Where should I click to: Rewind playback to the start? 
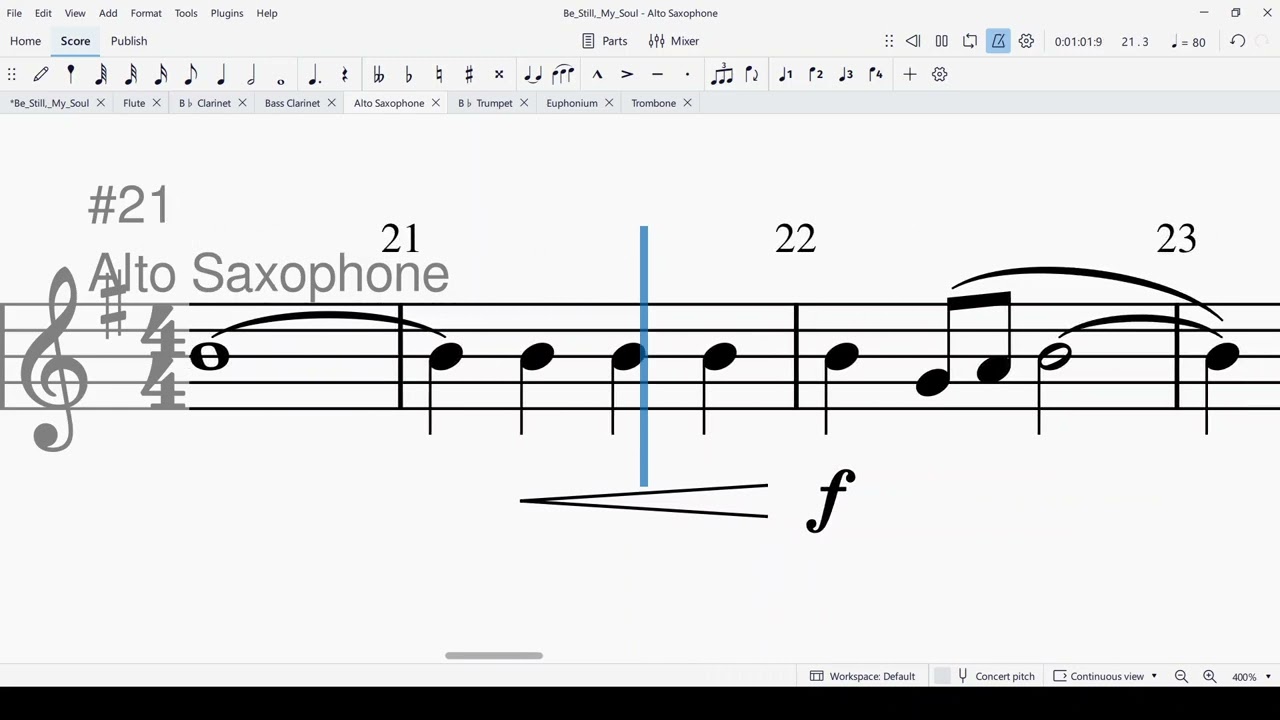coord(913,41)
